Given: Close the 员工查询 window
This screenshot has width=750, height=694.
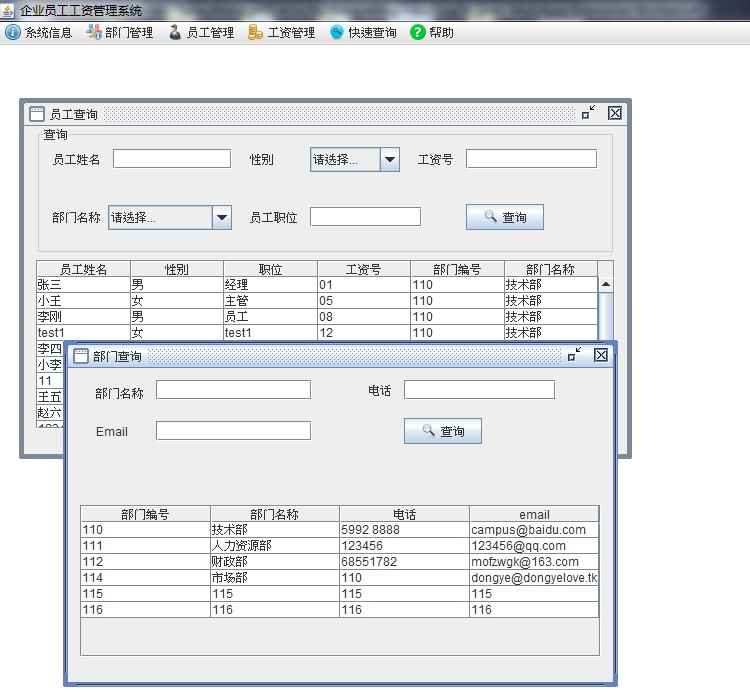Looking at the screenshot, I should coord(615,113).
